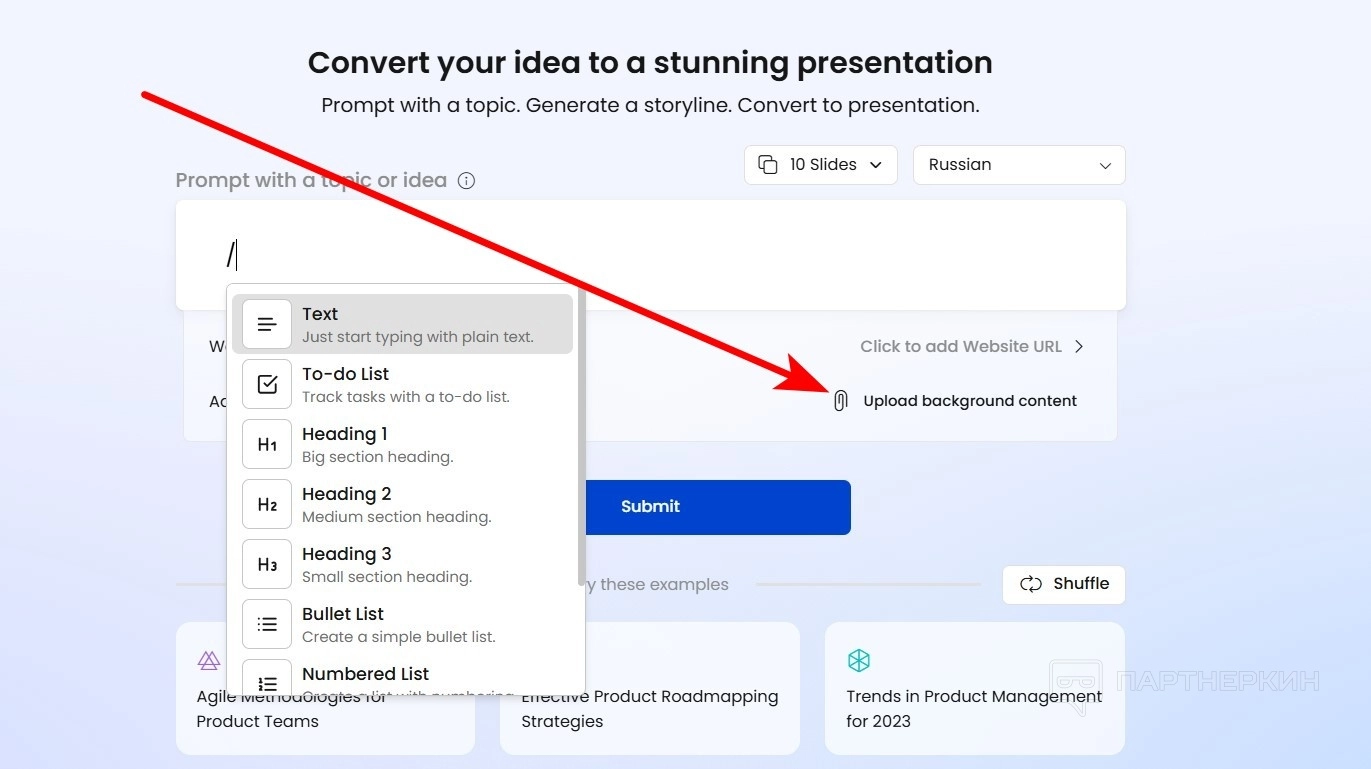Choose Heading 3 small section heading
This screenshot has width=1371, height=769.
[402, 564]
